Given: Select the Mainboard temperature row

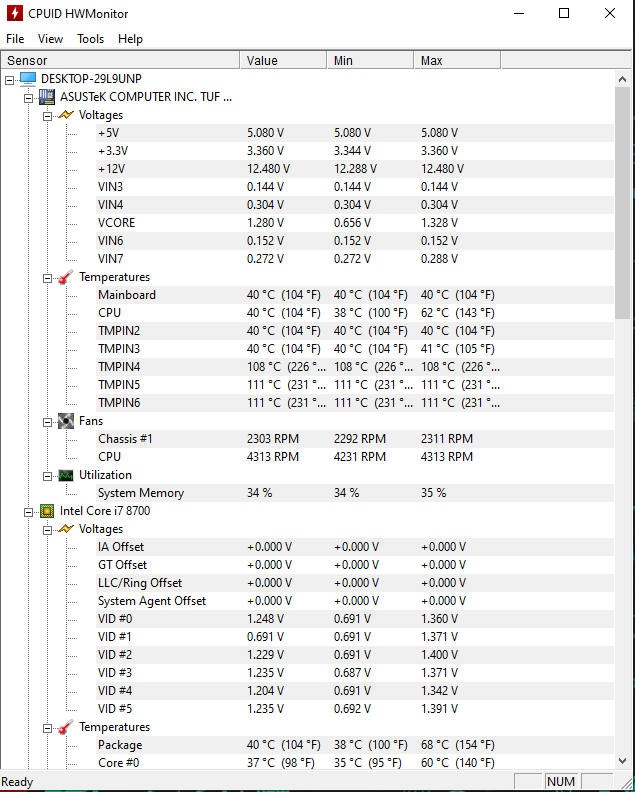Looking at the screenshot, I should [355, 295].
